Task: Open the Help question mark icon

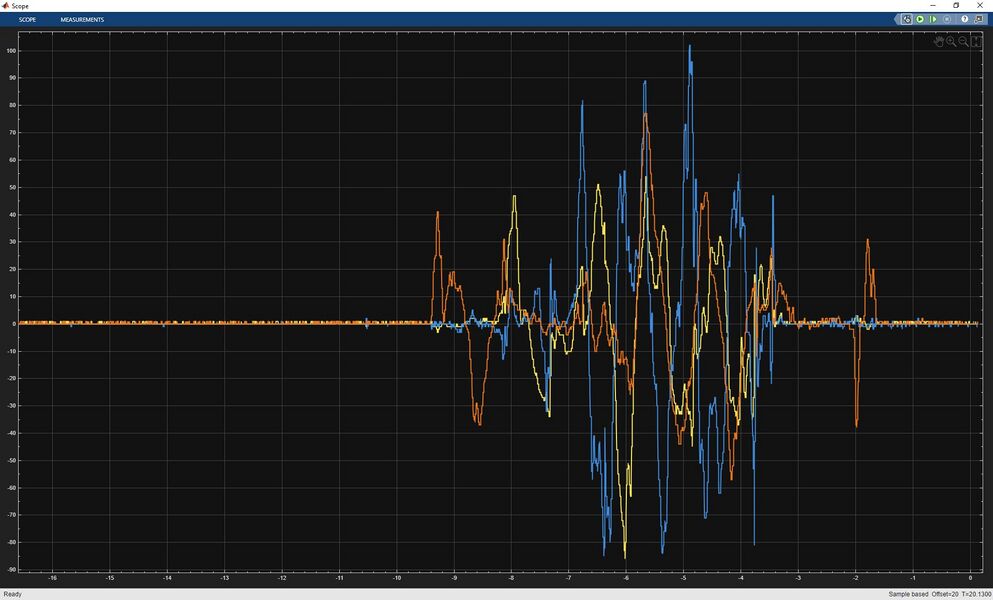Action: pos(965,20)
